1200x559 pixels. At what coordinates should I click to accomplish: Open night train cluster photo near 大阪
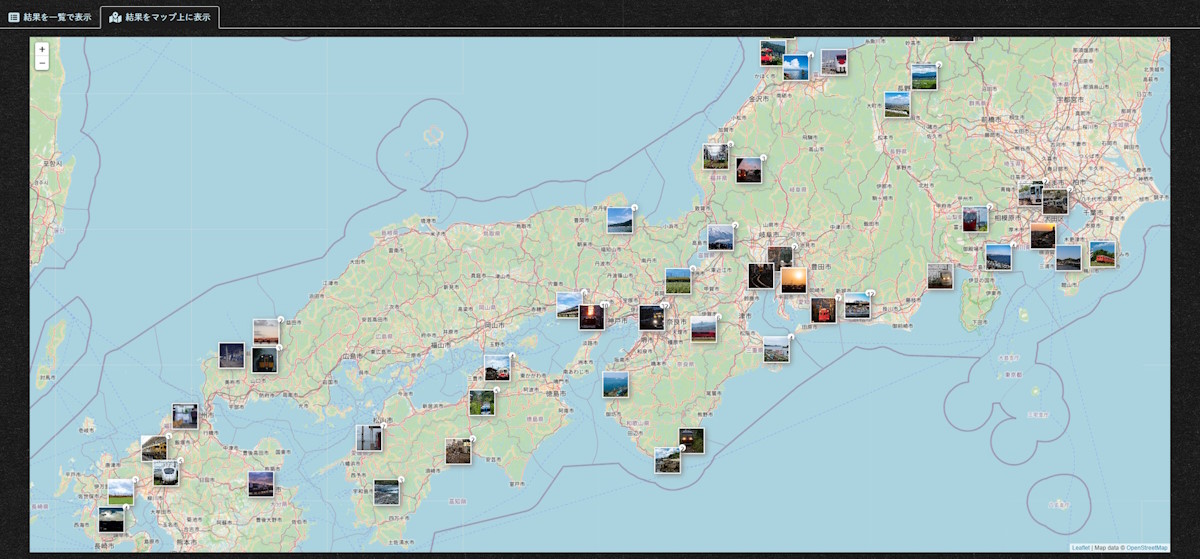652,318
